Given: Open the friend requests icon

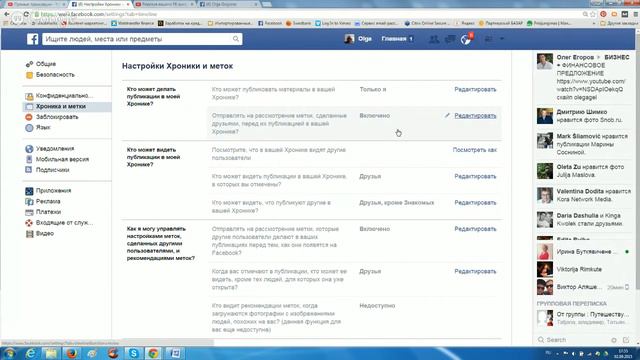Looking at the screenshot, I should [x=434, y=39].
